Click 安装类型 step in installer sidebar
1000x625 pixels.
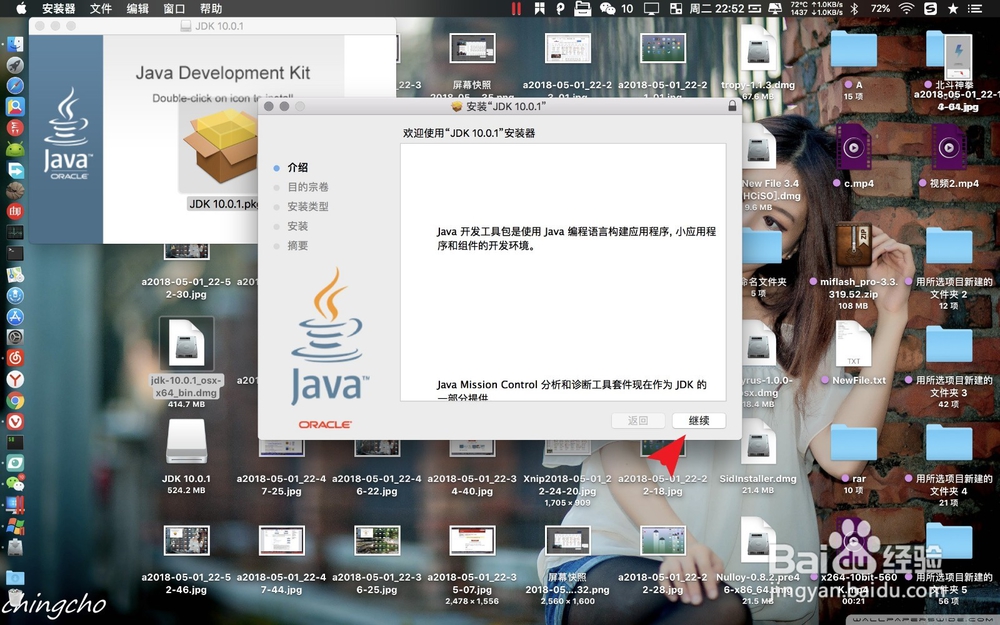(308, 207)
